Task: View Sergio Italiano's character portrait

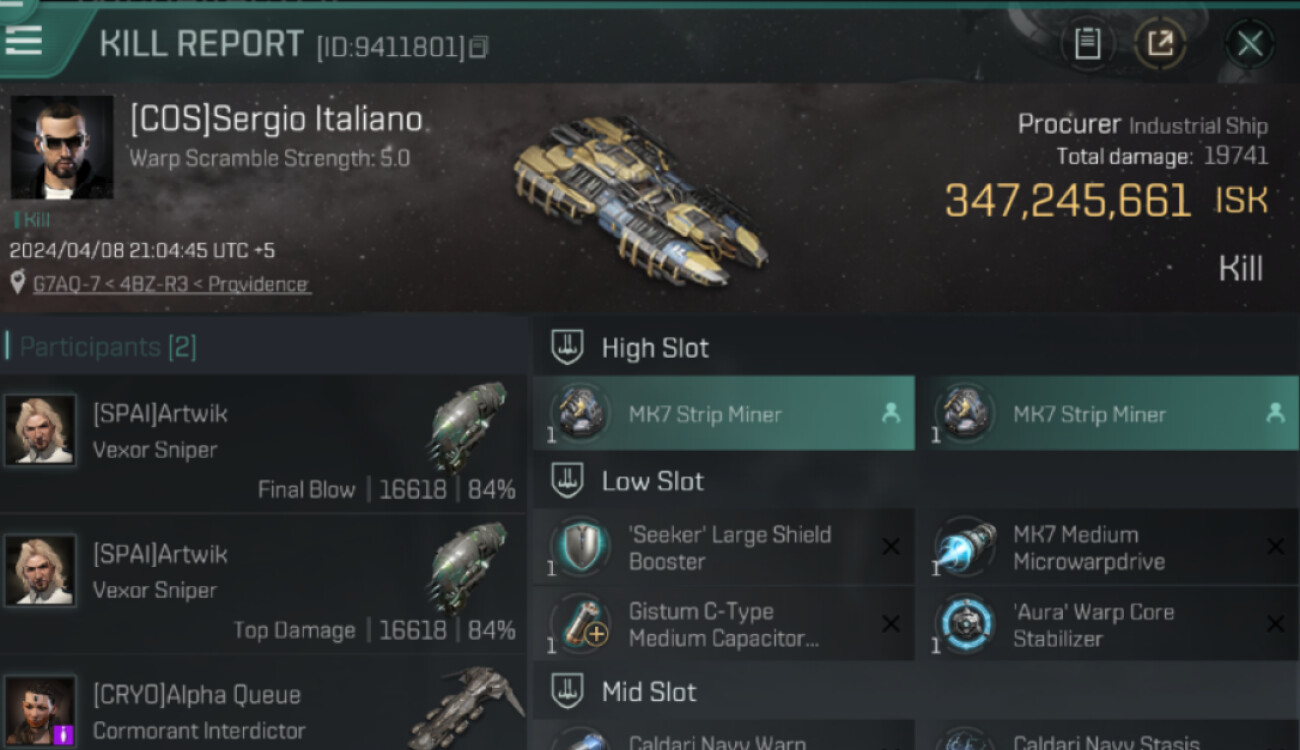Action: click(62, 148)
